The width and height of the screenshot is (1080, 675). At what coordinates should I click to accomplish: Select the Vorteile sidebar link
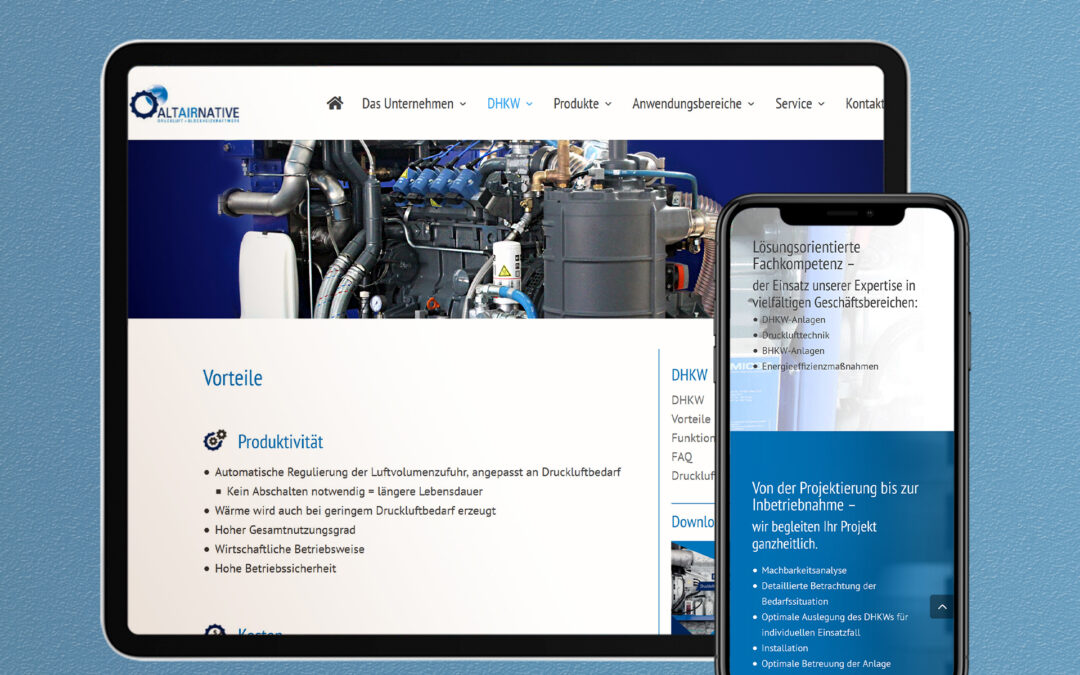click(691, 419)
